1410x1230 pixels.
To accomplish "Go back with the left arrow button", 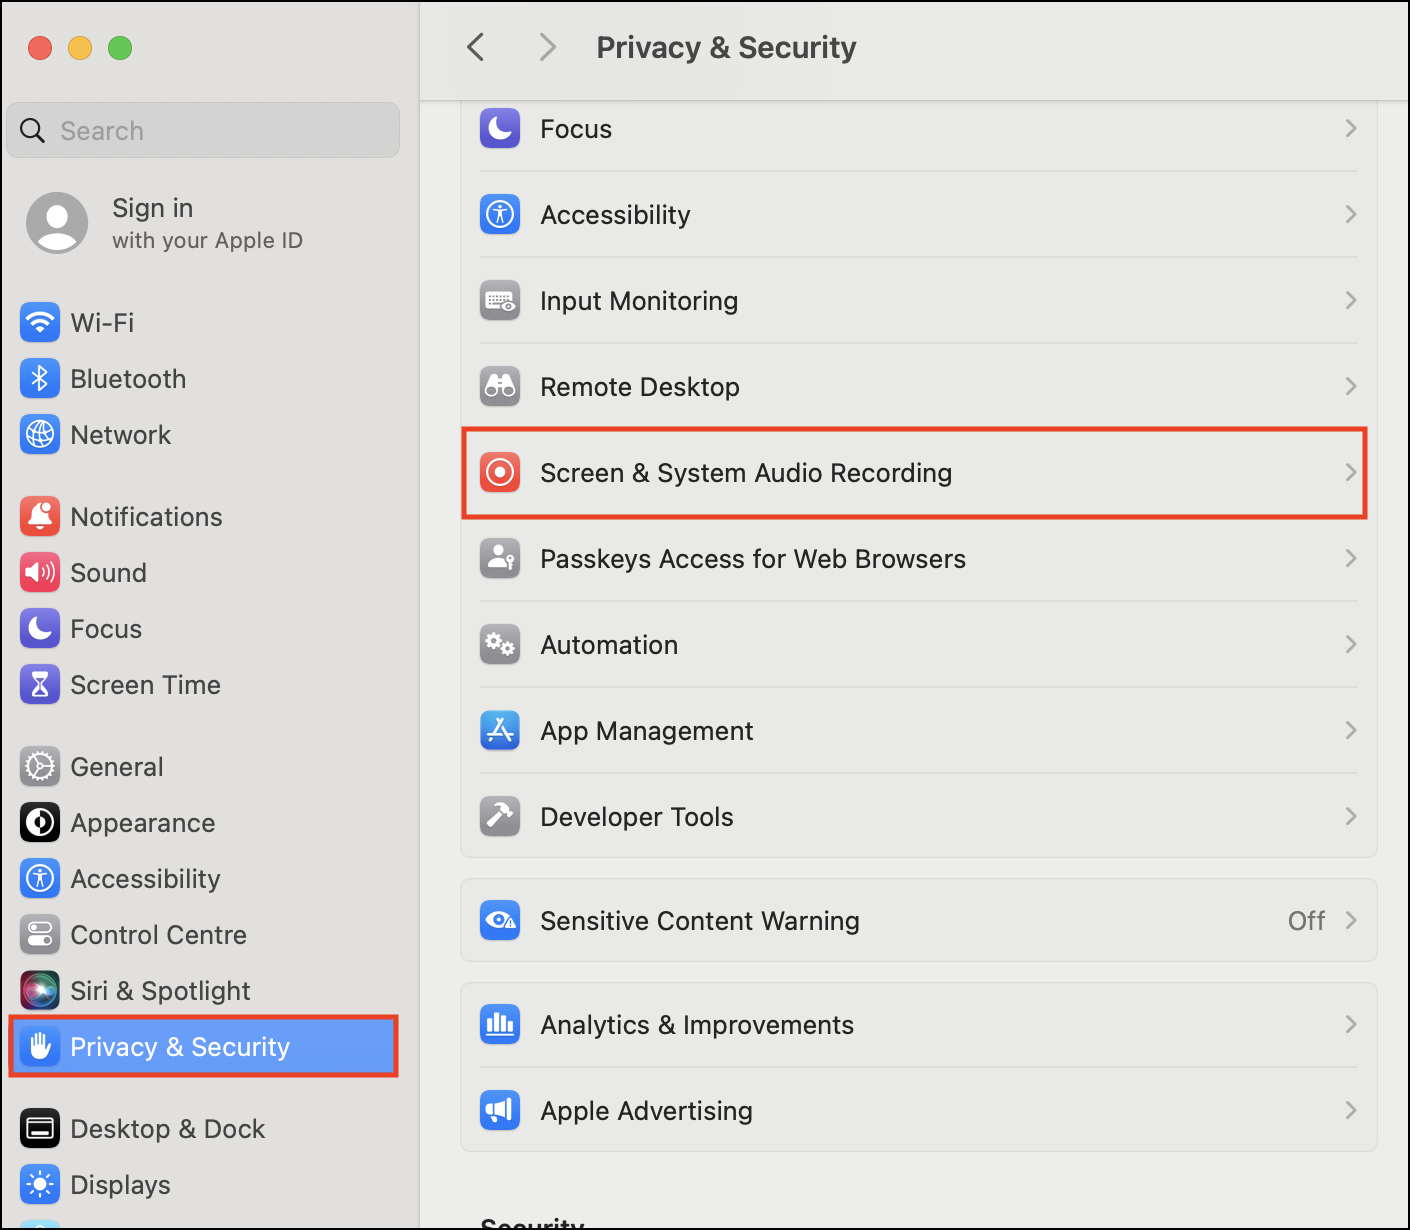I will point(476,47).
